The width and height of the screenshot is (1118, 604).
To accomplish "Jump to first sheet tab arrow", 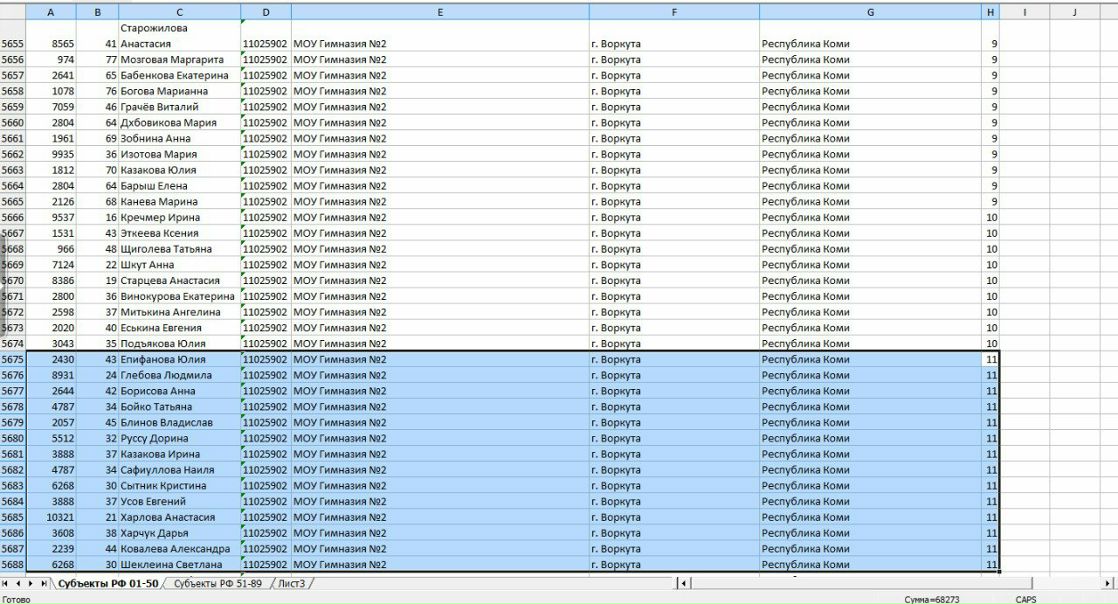I will click(x=6, y=582).
